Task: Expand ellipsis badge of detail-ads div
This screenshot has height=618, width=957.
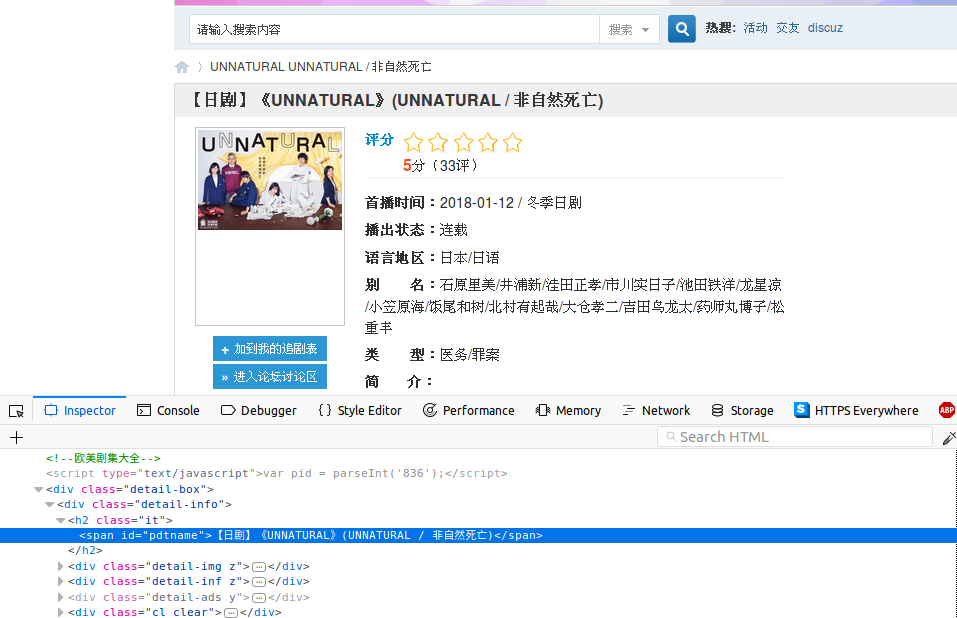Action: [x=259, y=598]
